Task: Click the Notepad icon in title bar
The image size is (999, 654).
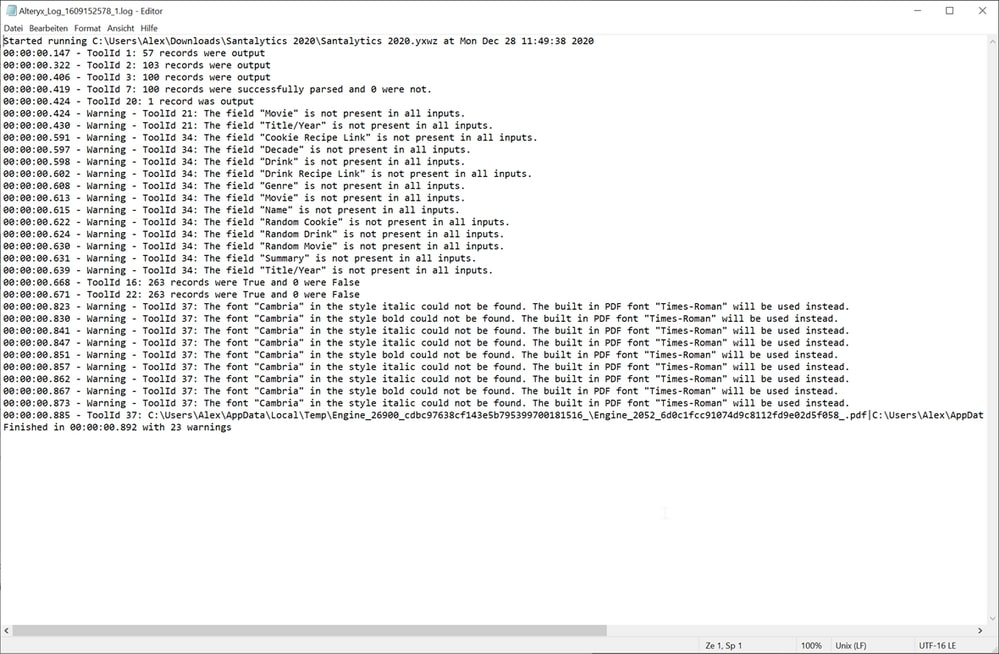Action: [x=11, y=10]
